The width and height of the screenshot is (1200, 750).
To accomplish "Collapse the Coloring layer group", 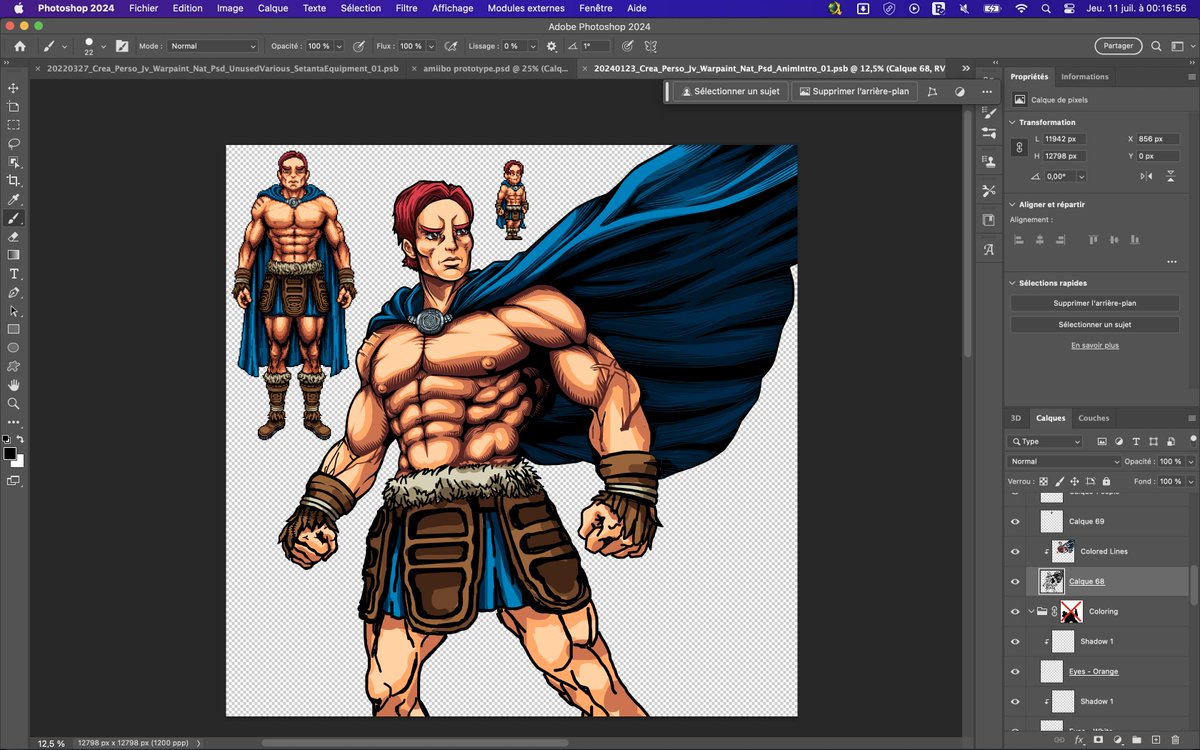I will click(x=1031, y=611).
